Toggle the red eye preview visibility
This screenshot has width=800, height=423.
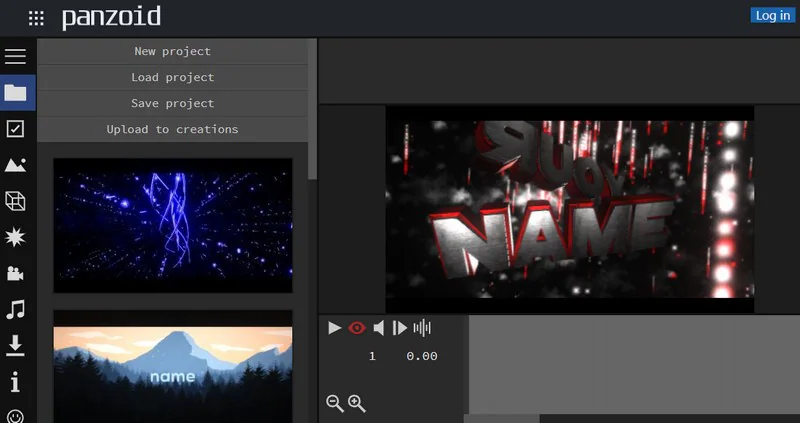(x=357, y=328)
